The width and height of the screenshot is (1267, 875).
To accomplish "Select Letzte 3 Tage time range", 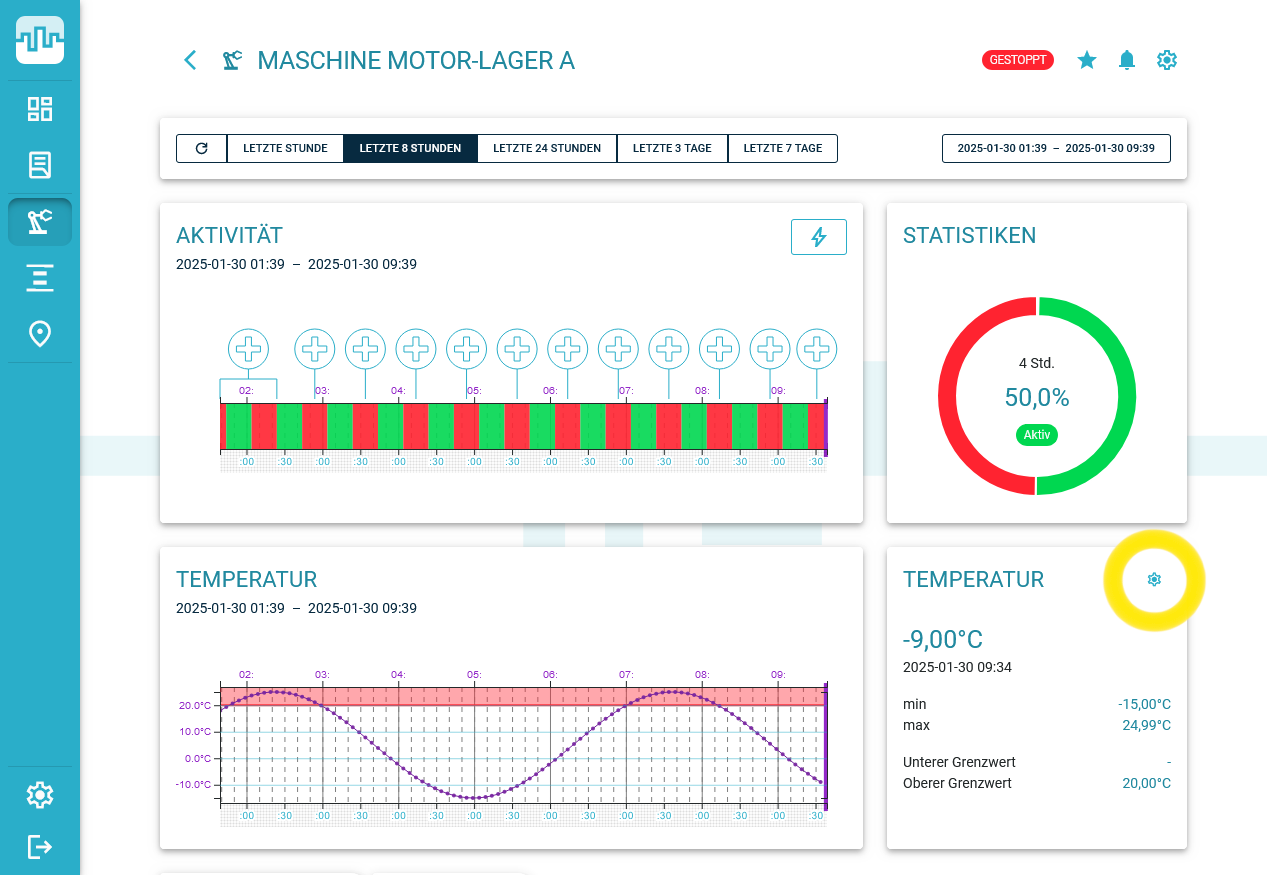I will 672,148.
